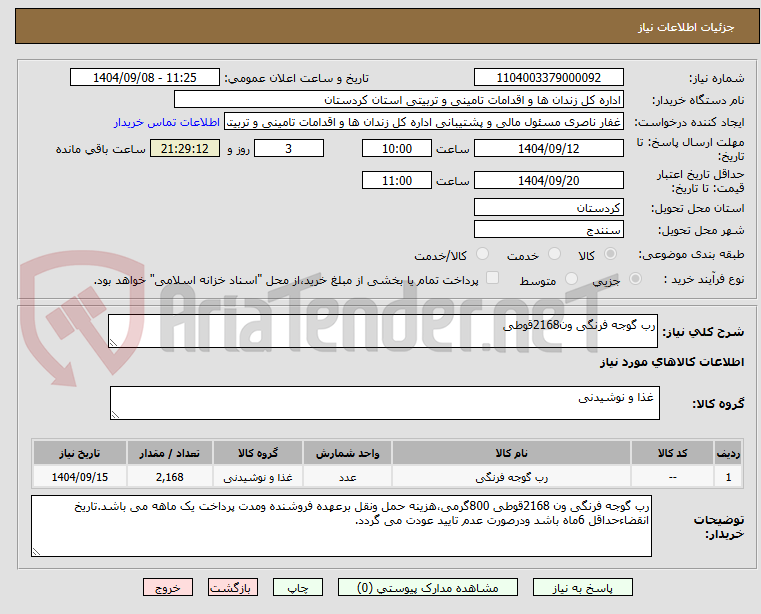Click the چاپ print button

[x=298, y=587]
